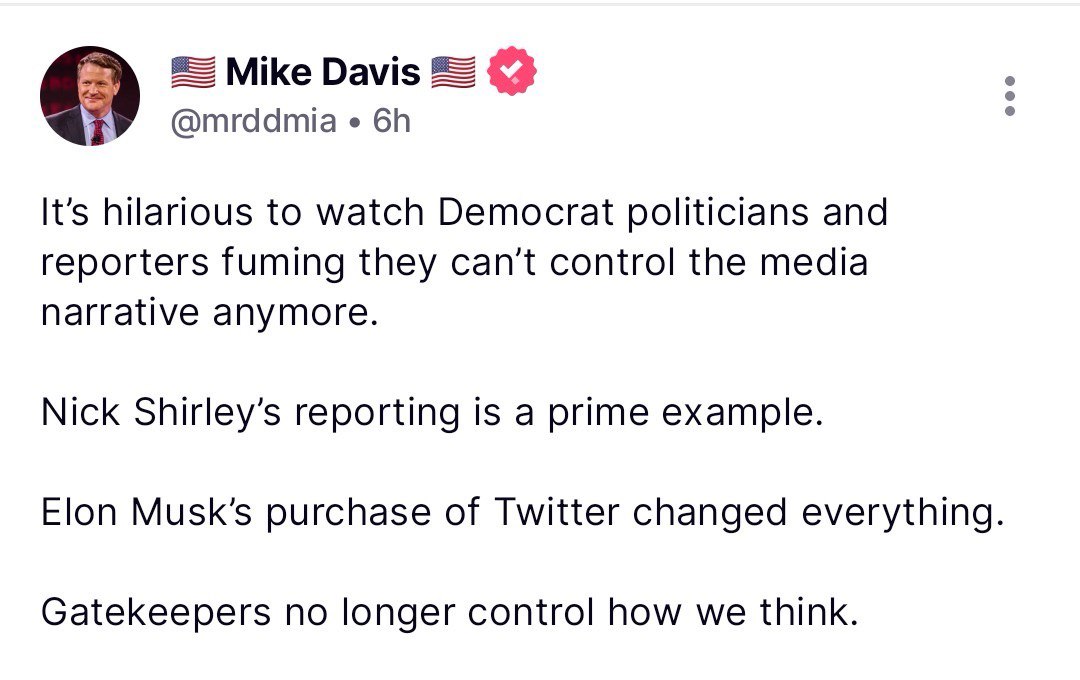Click the paragraph starting "It's hilarious to watch"
1080x680 pixels.
pos(464,263)
